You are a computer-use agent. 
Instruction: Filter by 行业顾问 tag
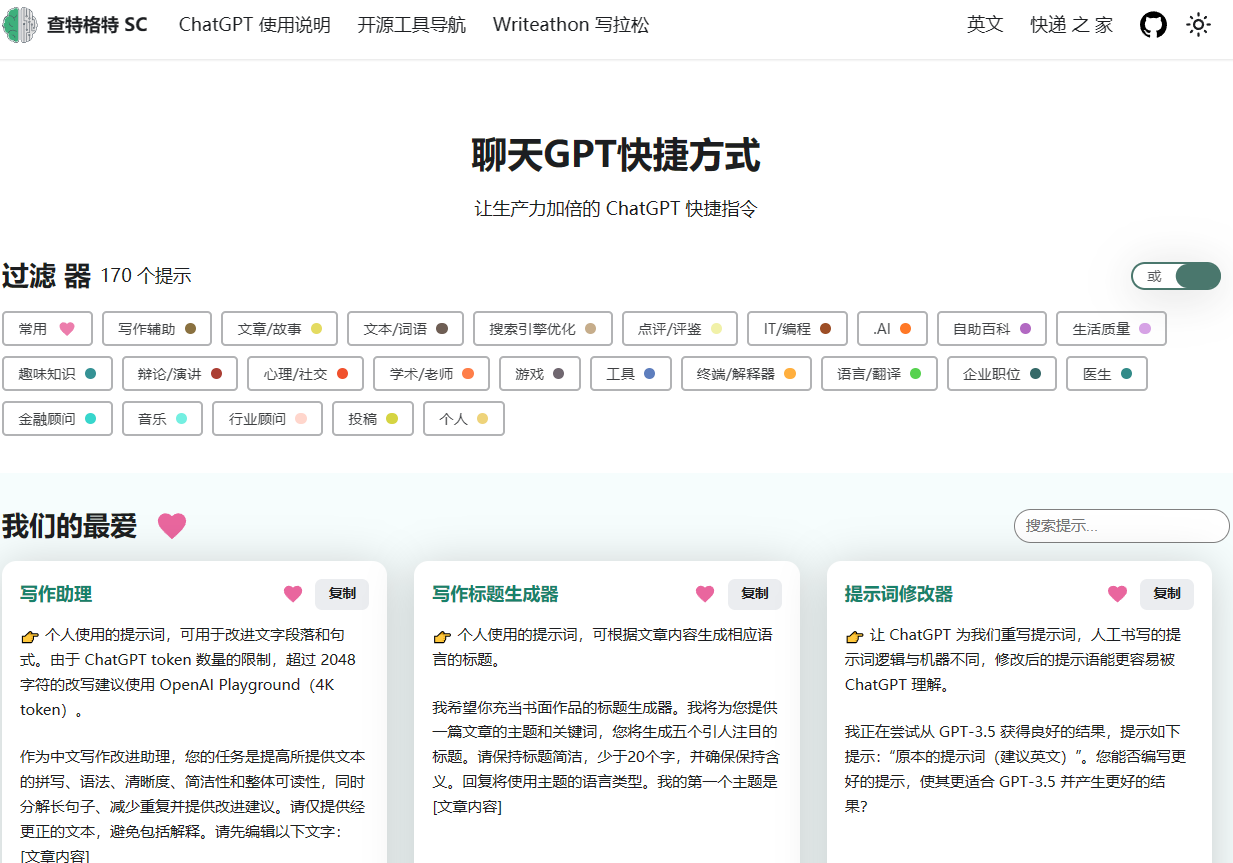click(267, 418)
